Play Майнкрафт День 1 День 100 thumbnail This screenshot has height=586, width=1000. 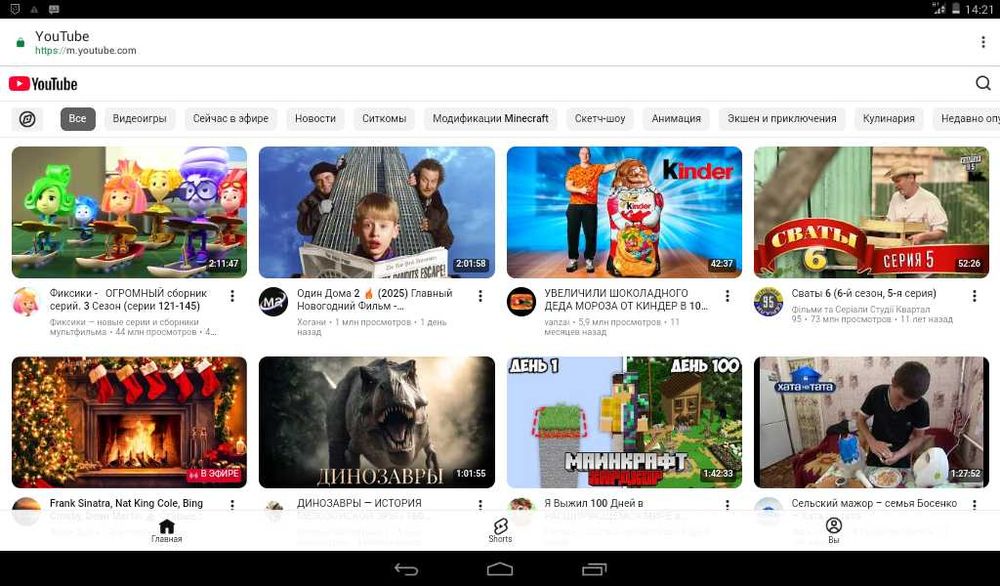click(624, 422)
